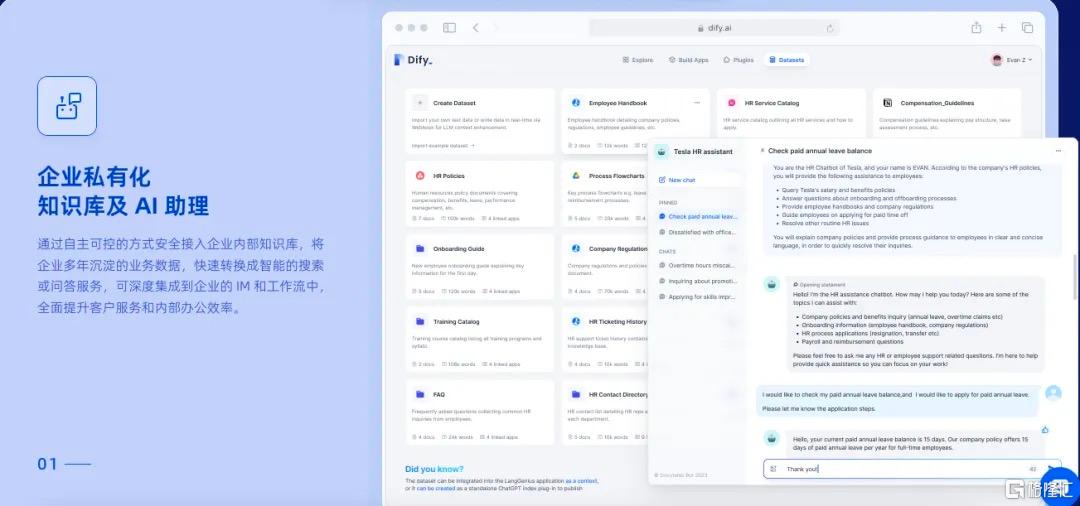Like the bot's leave balance reply
This screenshot has height=506, width=1080.
(x=1045, y=430)
